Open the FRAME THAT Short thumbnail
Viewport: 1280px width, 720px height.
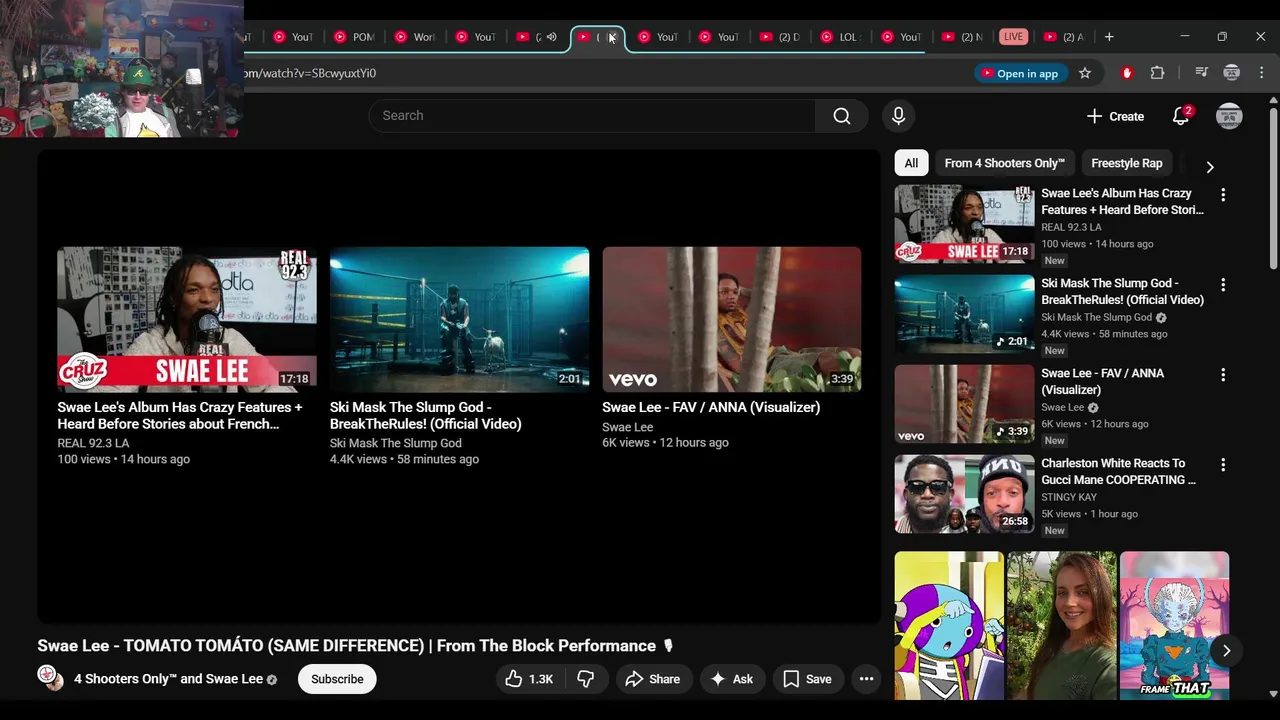pyautogui.click(x=1174, y=625)
